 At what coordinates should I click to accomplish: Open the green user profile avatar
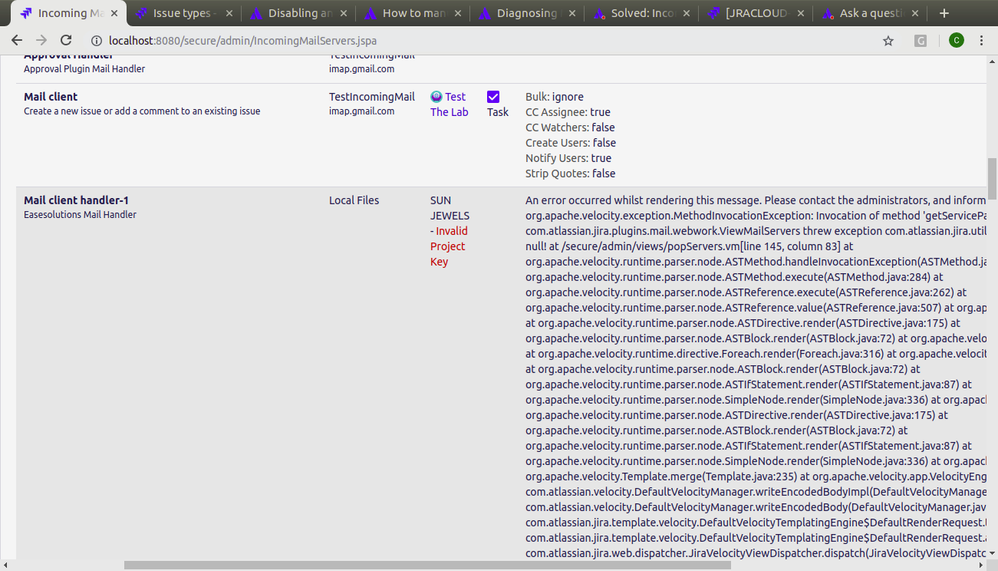click(x=956, y=40)
